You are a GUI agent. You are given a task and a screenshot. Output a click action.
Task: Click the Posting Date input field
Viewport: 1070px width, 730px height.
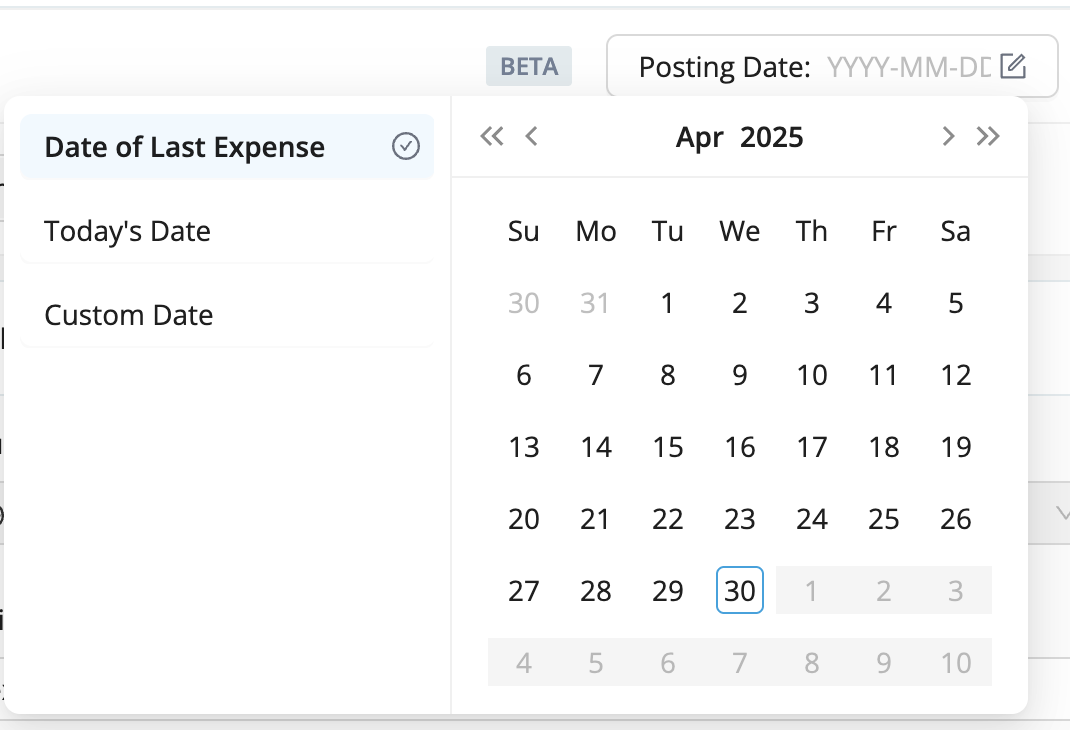pos(906,67)
